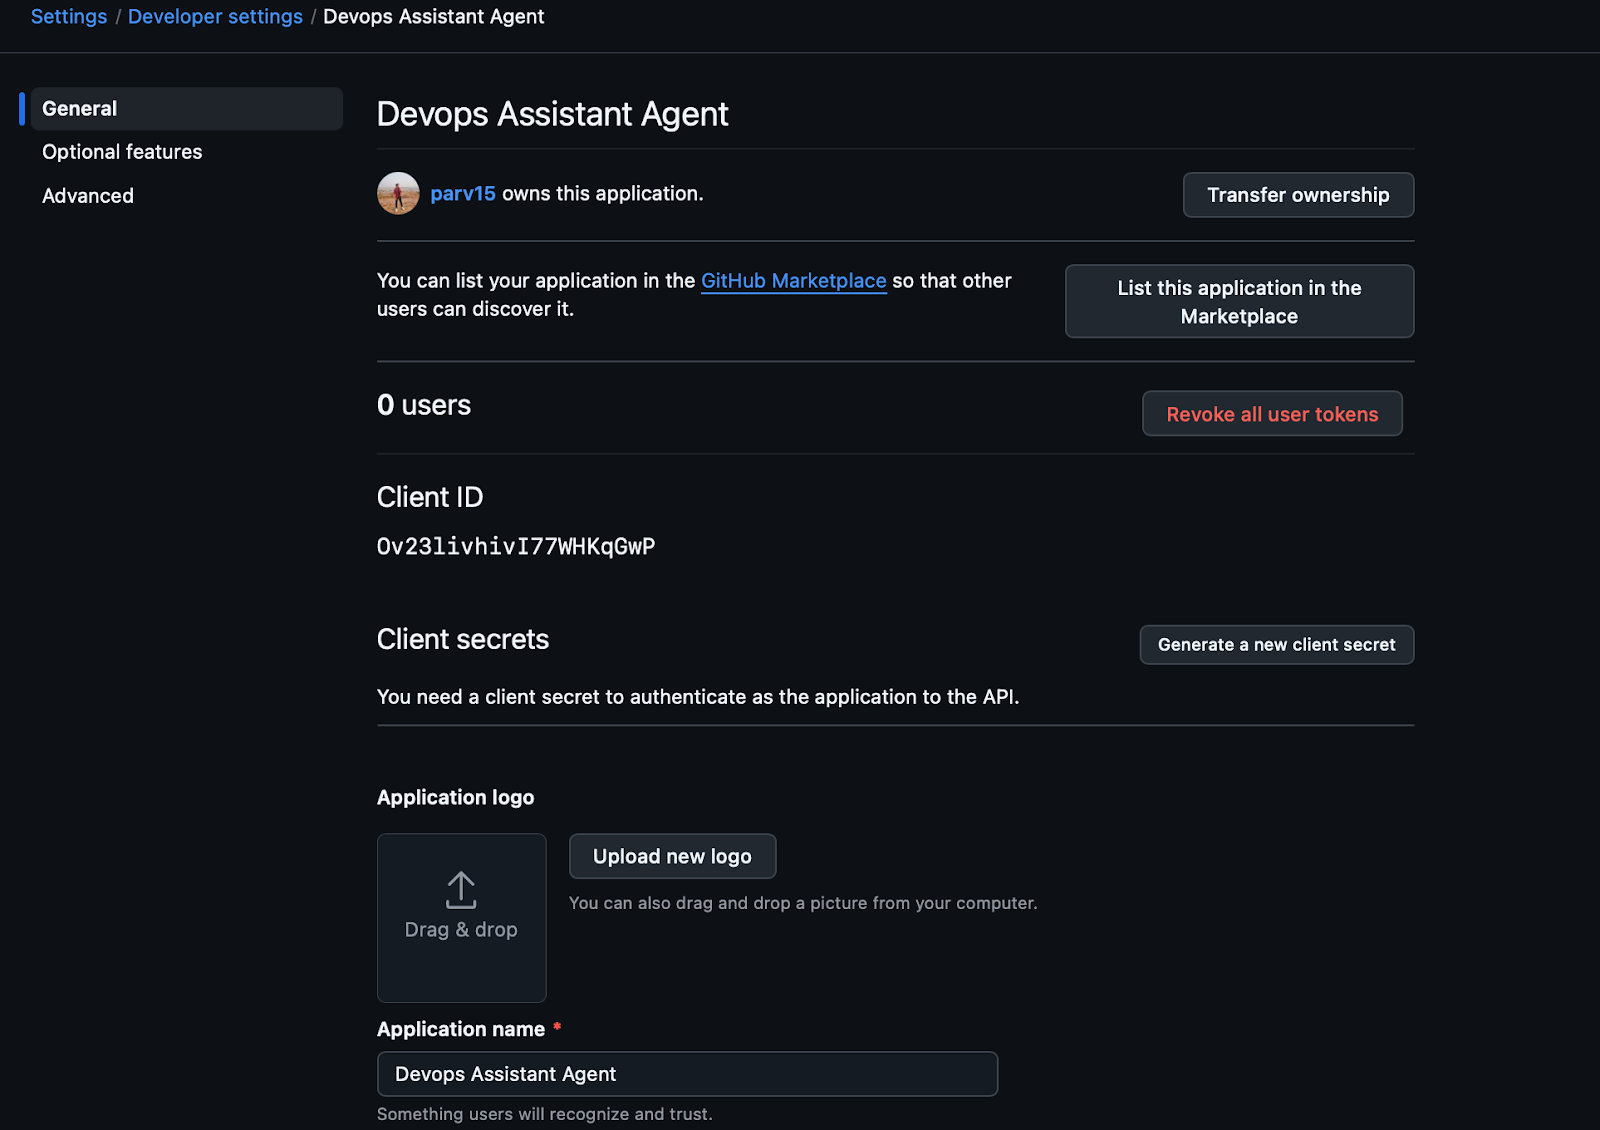Screen dimensions: 1600x1130
Task: Click the 'Devops Assistant Agent' page heading
Action: point(552,114)
